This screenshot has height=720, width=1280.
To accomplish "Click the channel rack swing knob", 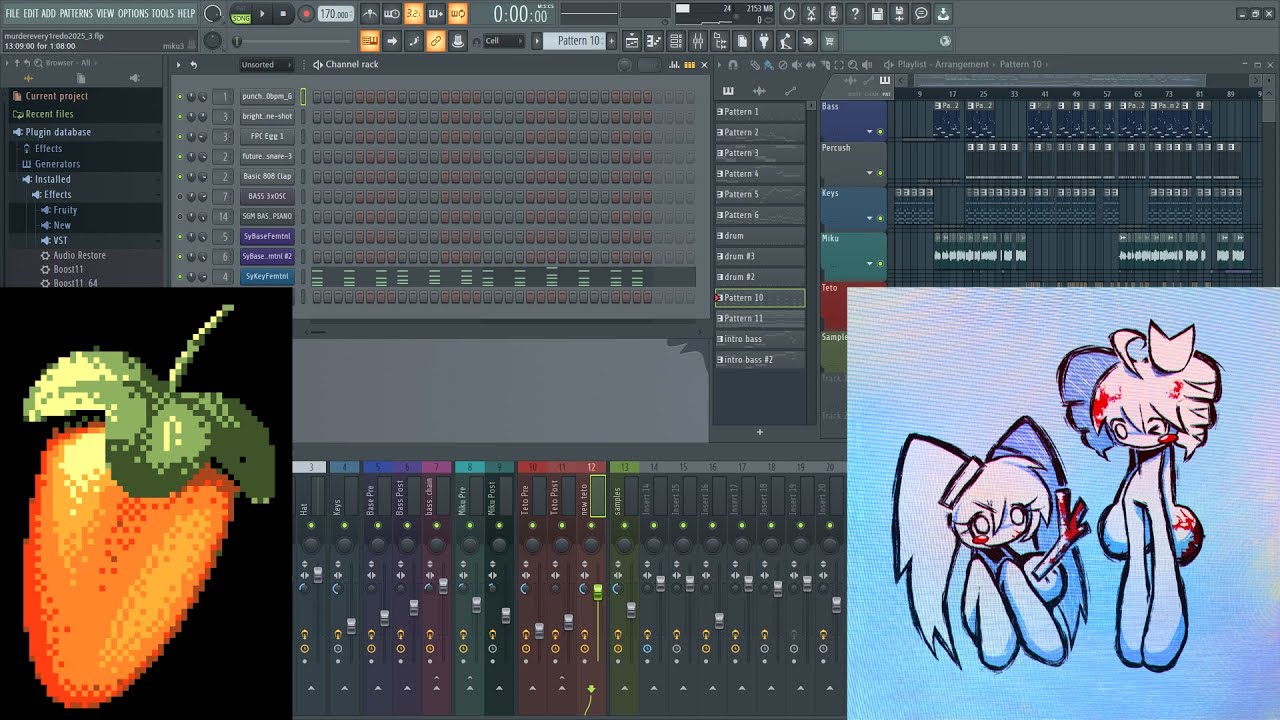I will click(x=625, y=65).
